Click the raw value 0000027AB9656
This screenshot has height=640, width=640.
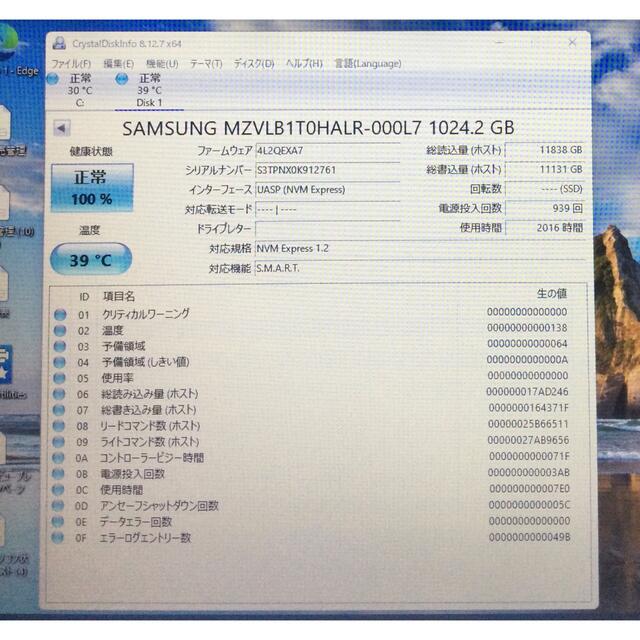tap(528, 440)
